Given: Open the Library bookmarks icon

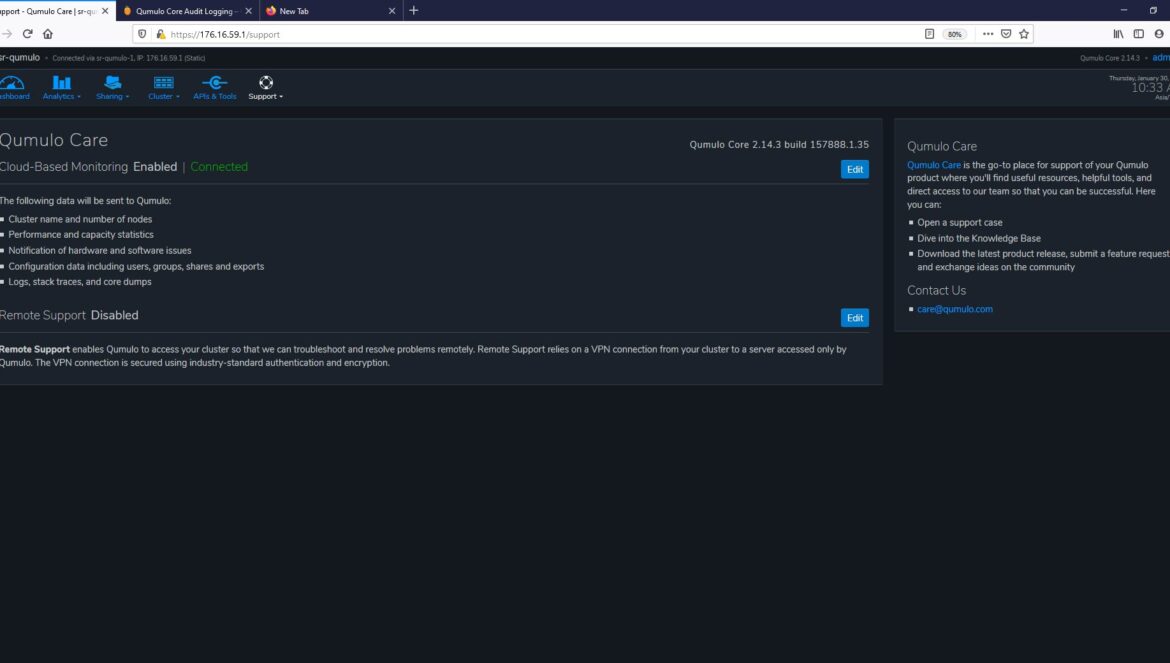Looking at the screenshot, I should coord(1118,34).
